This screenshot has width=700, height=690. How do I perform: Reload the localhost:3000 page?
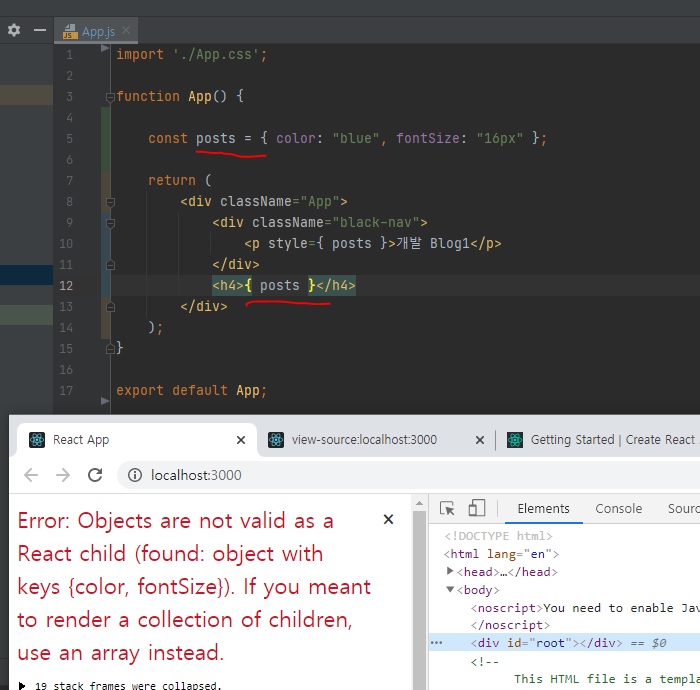coord(95,475)
